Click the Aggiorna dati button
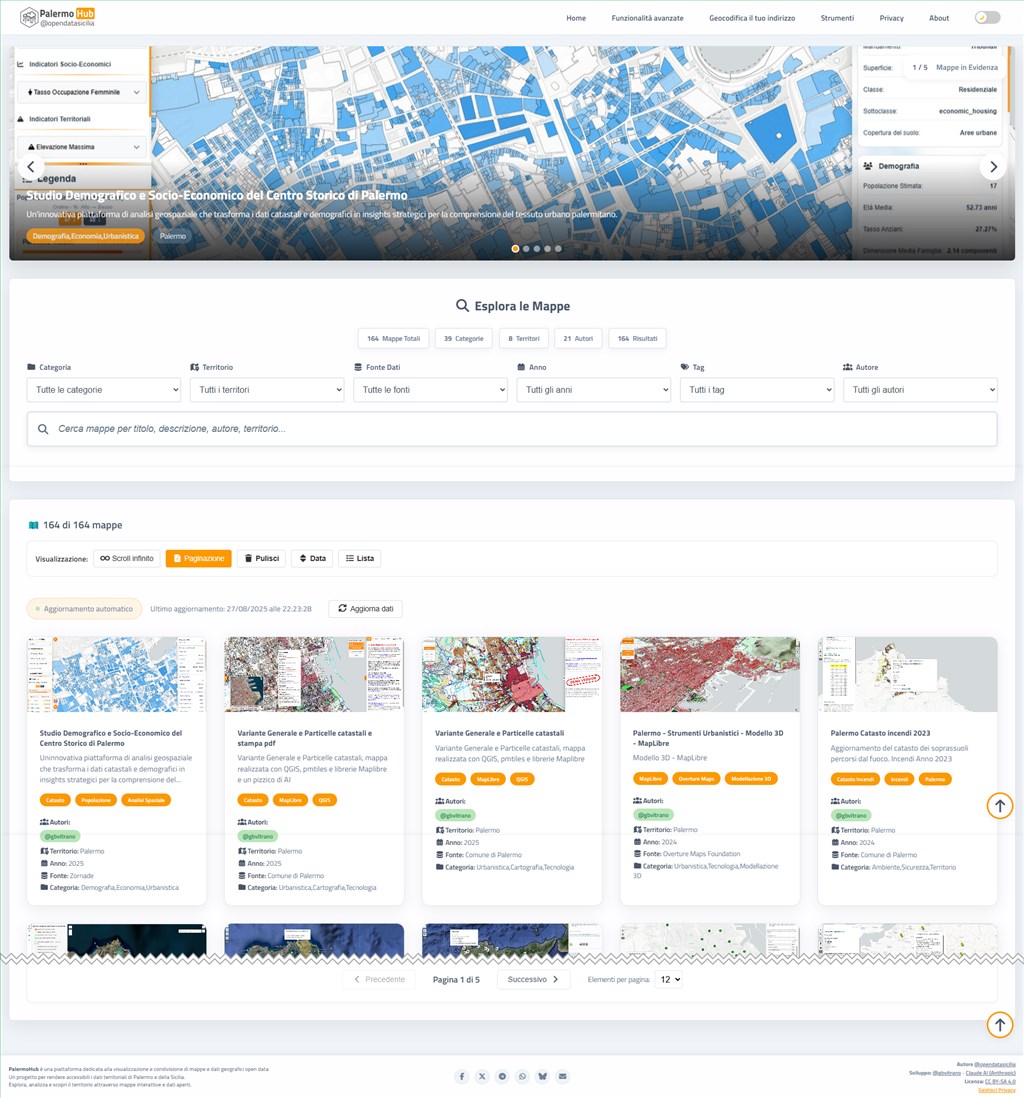Screen dimensions: 1024x1098 (362, 608)
